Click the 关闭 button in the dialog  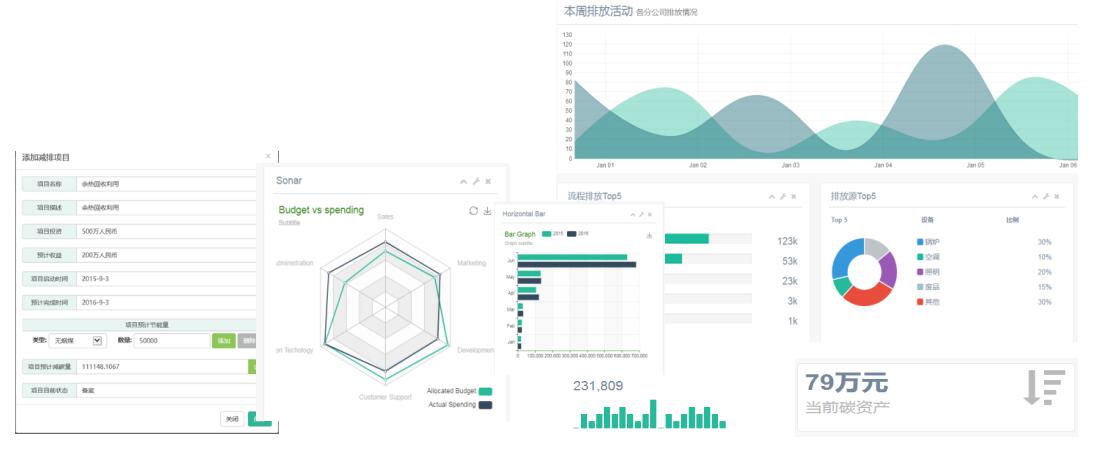232,419
